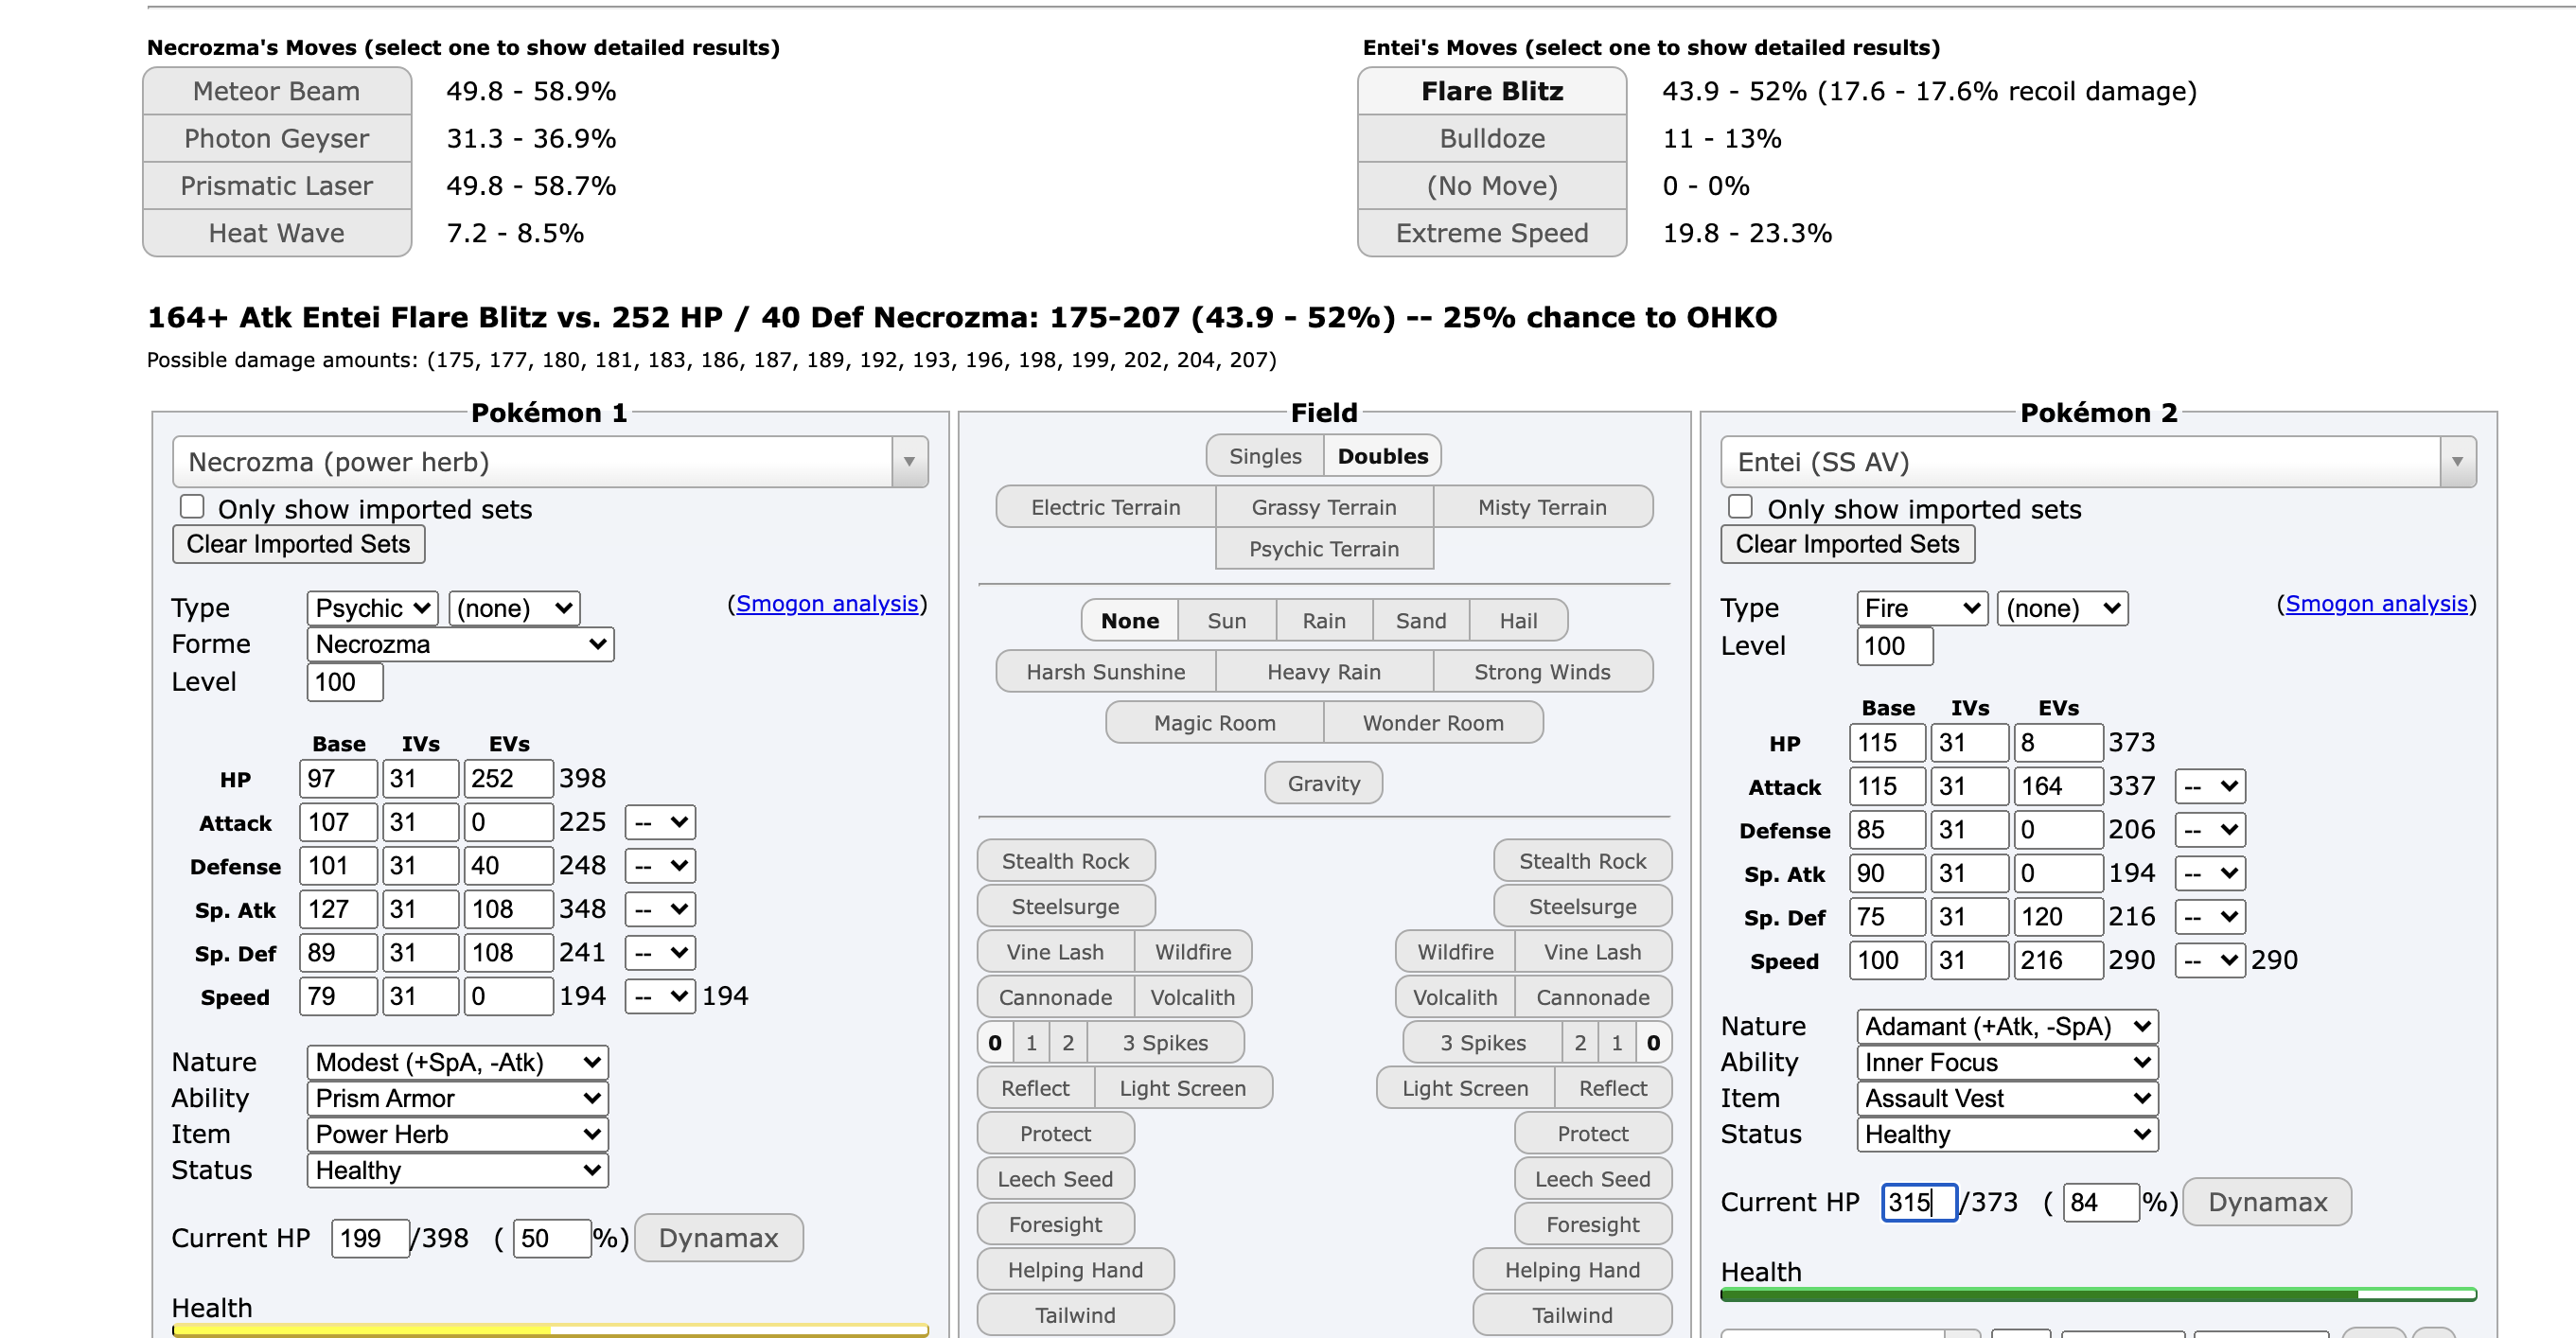
Task: Open Entei's Assault Vest item dropdown
Action: (2007, 1098)
